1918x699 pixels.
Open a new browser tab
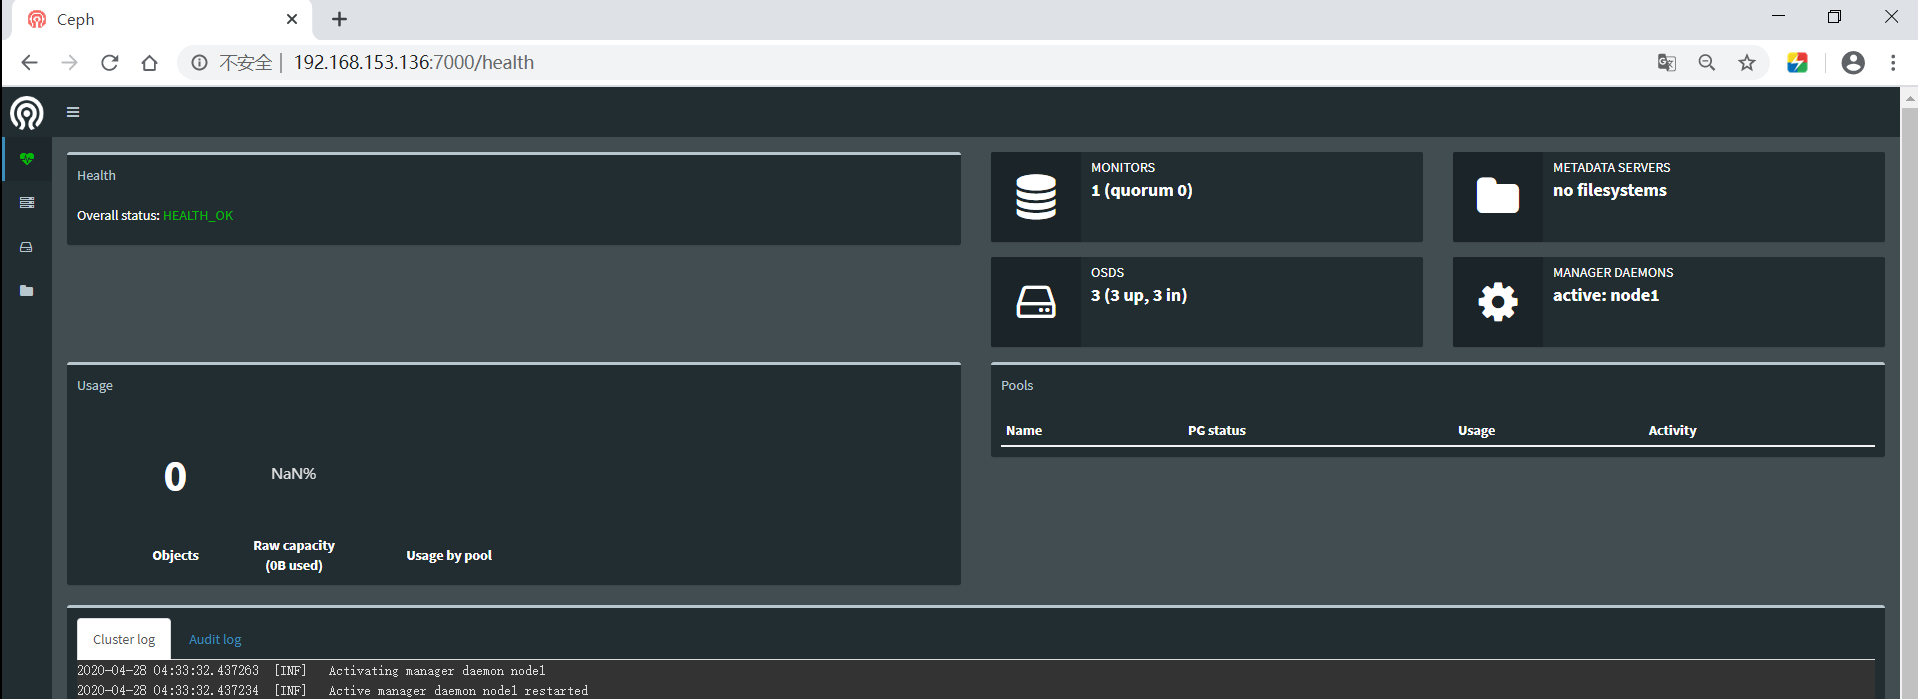340,19
